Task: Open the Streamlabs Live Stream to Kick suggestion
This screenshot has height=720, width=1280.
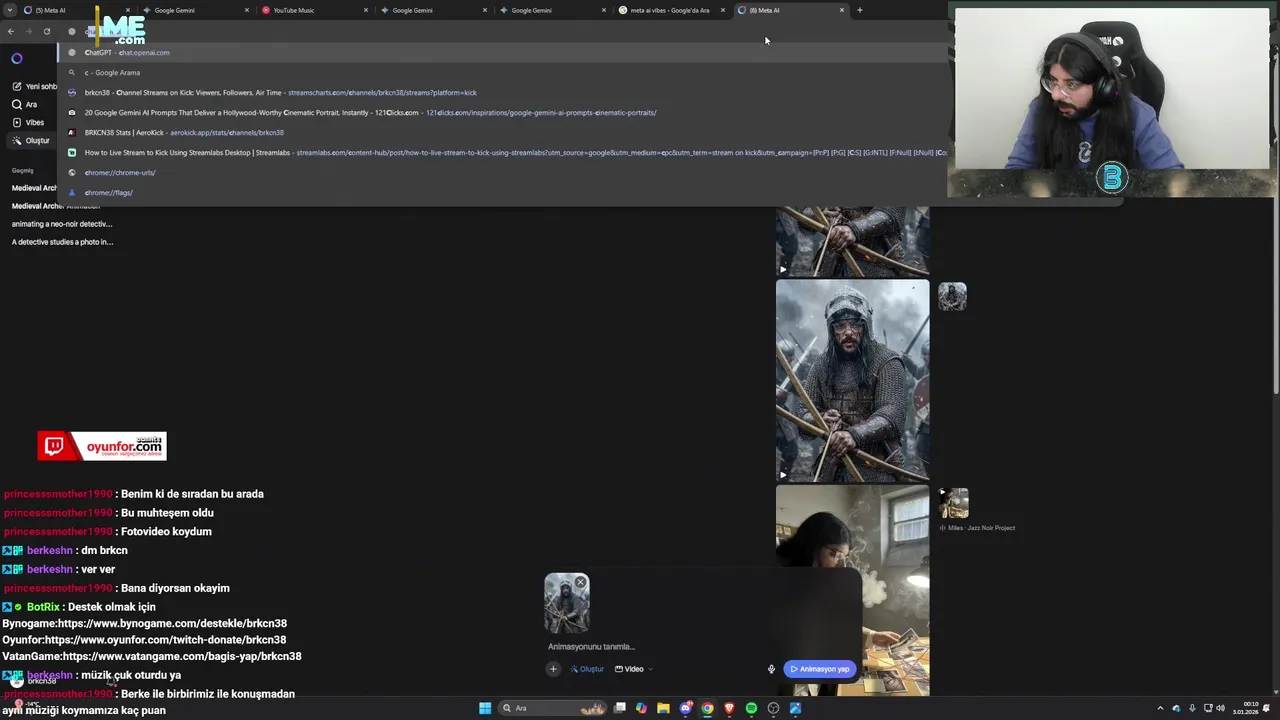Action: [502, 152]
